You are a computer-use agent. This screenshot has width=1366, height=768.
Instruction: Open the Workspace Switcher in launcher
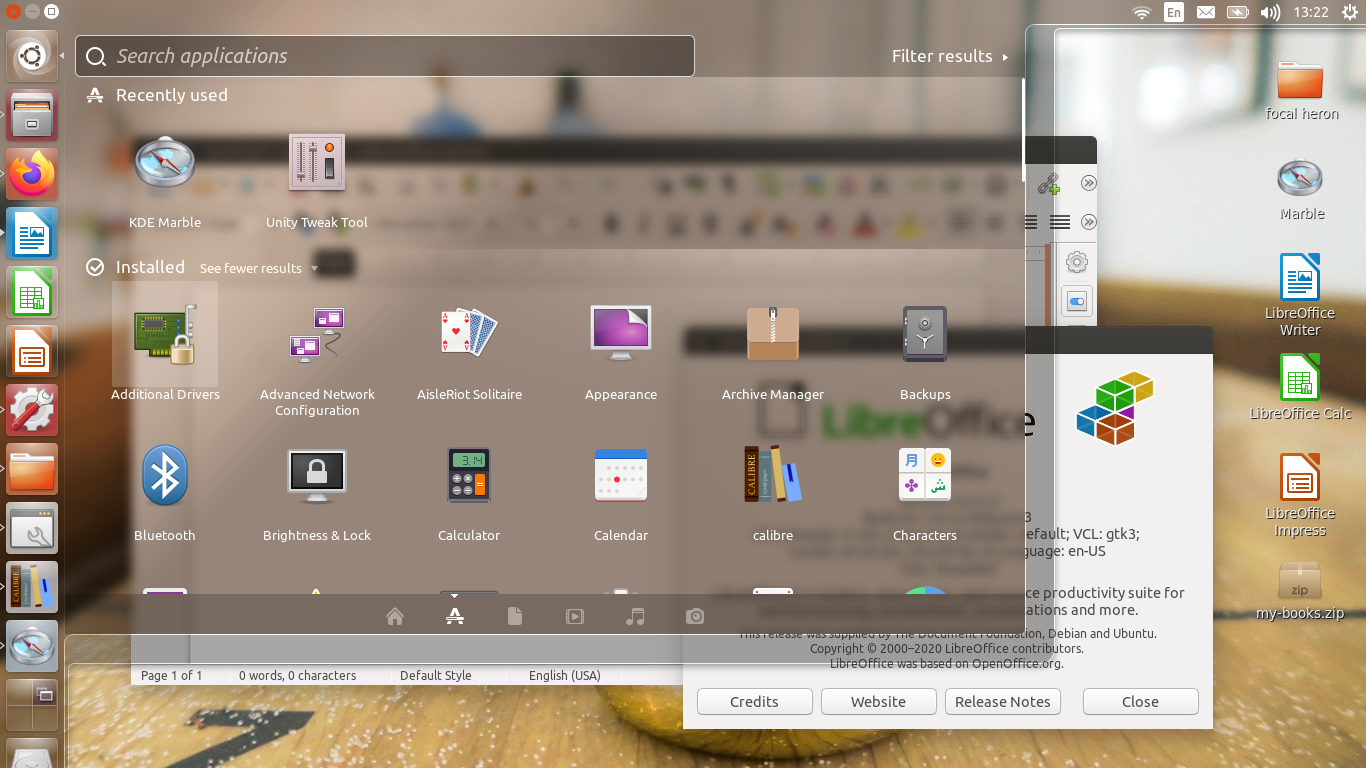tap(33, 704)
